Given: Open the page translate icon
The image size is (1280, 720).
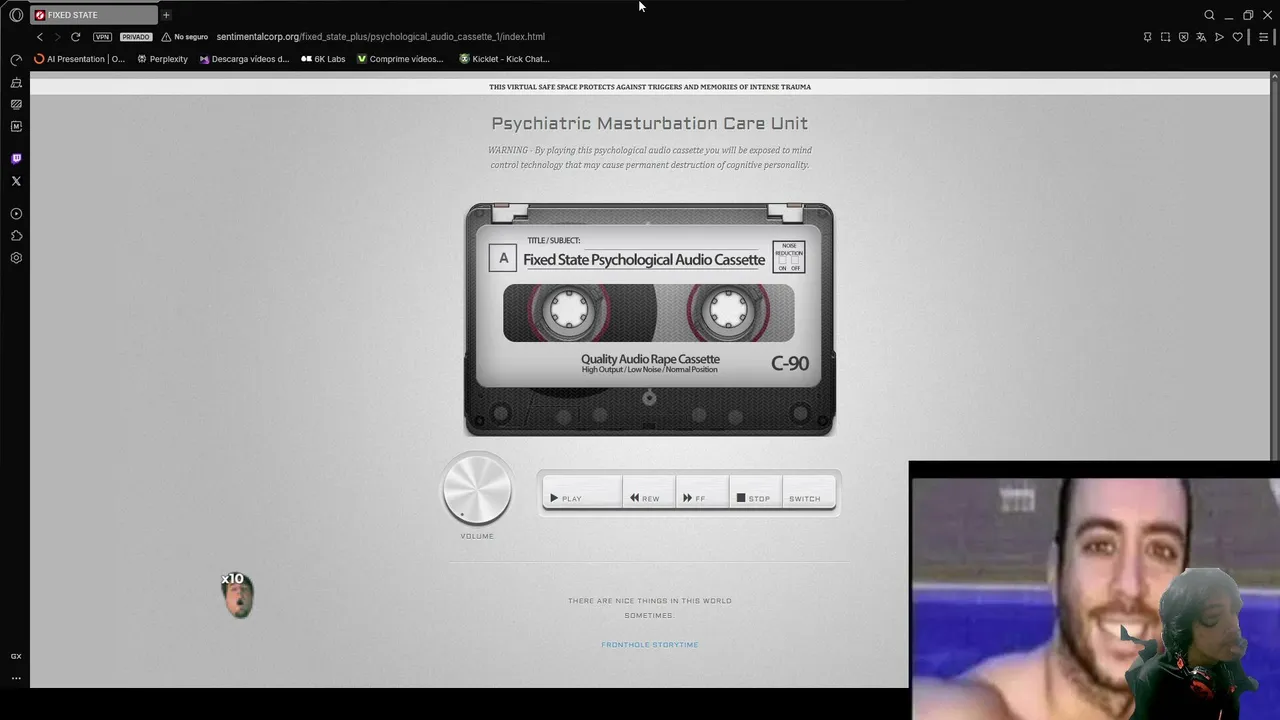Looking at the screenshot, I should coord(1201,37).
